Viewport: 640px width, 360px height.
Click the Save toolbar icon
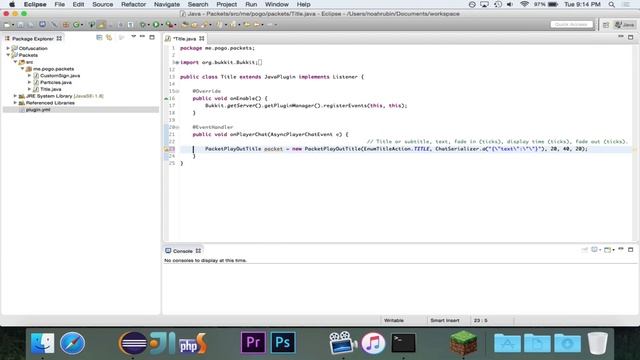(x=20, y=24)
